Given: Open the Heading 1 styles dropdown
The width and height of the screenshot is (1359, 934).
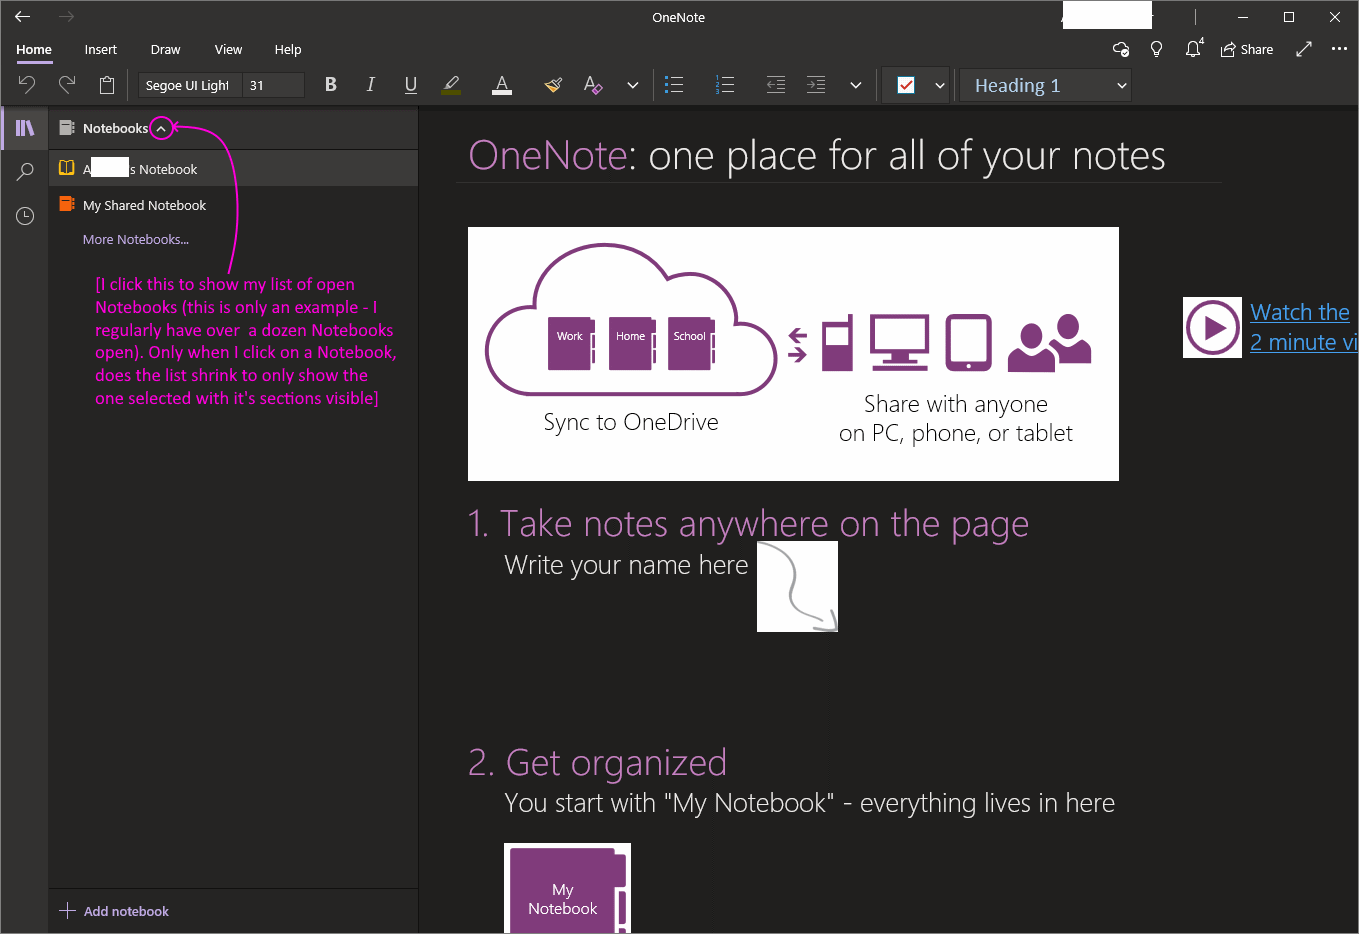Looking at the screenshot, I should pos(1045,85).
